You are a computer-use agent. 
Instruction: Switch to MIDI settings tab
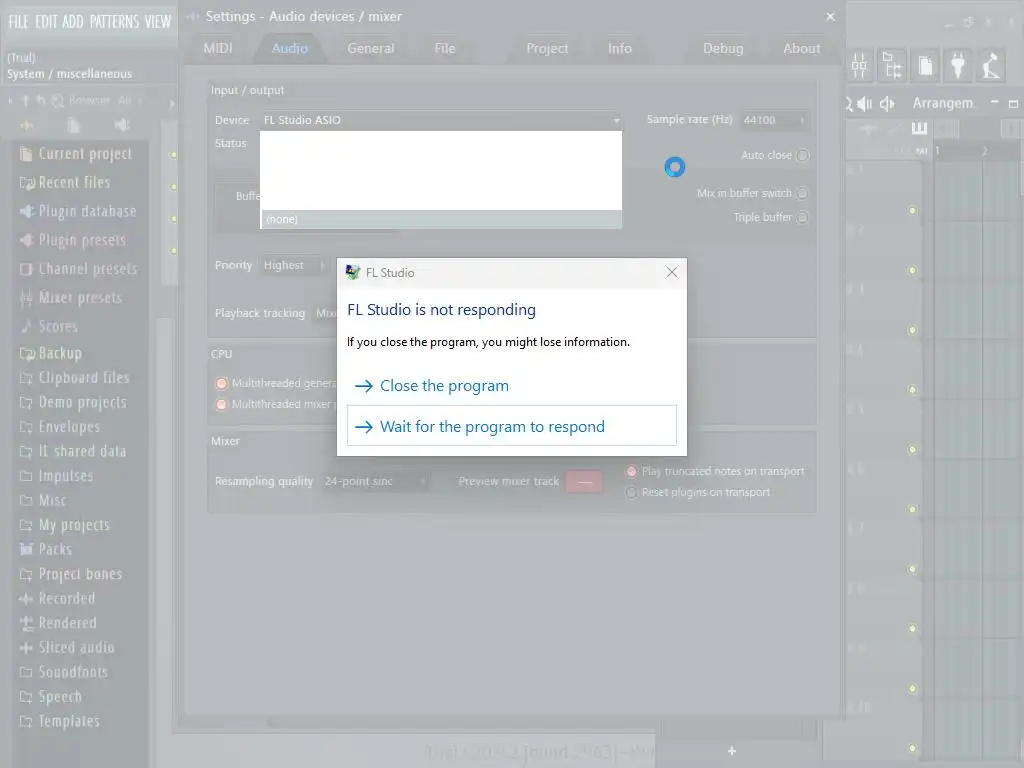(x=218, y=48)
